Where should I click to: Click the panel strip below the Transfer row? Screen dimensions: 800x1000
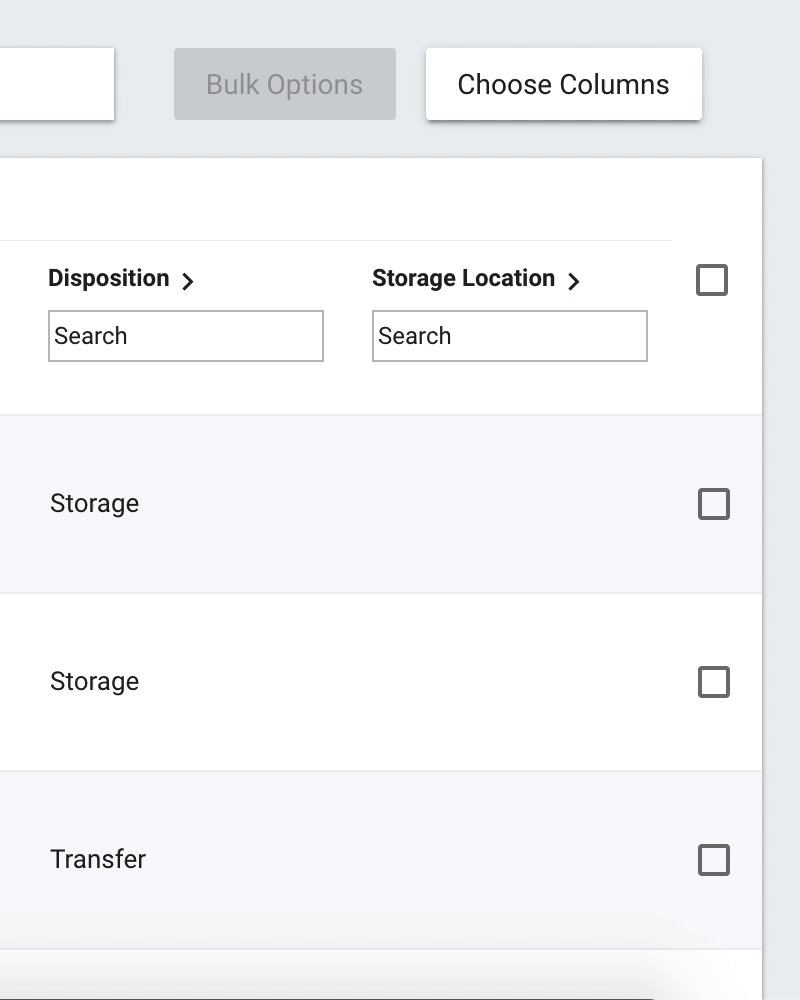point(381,974)
